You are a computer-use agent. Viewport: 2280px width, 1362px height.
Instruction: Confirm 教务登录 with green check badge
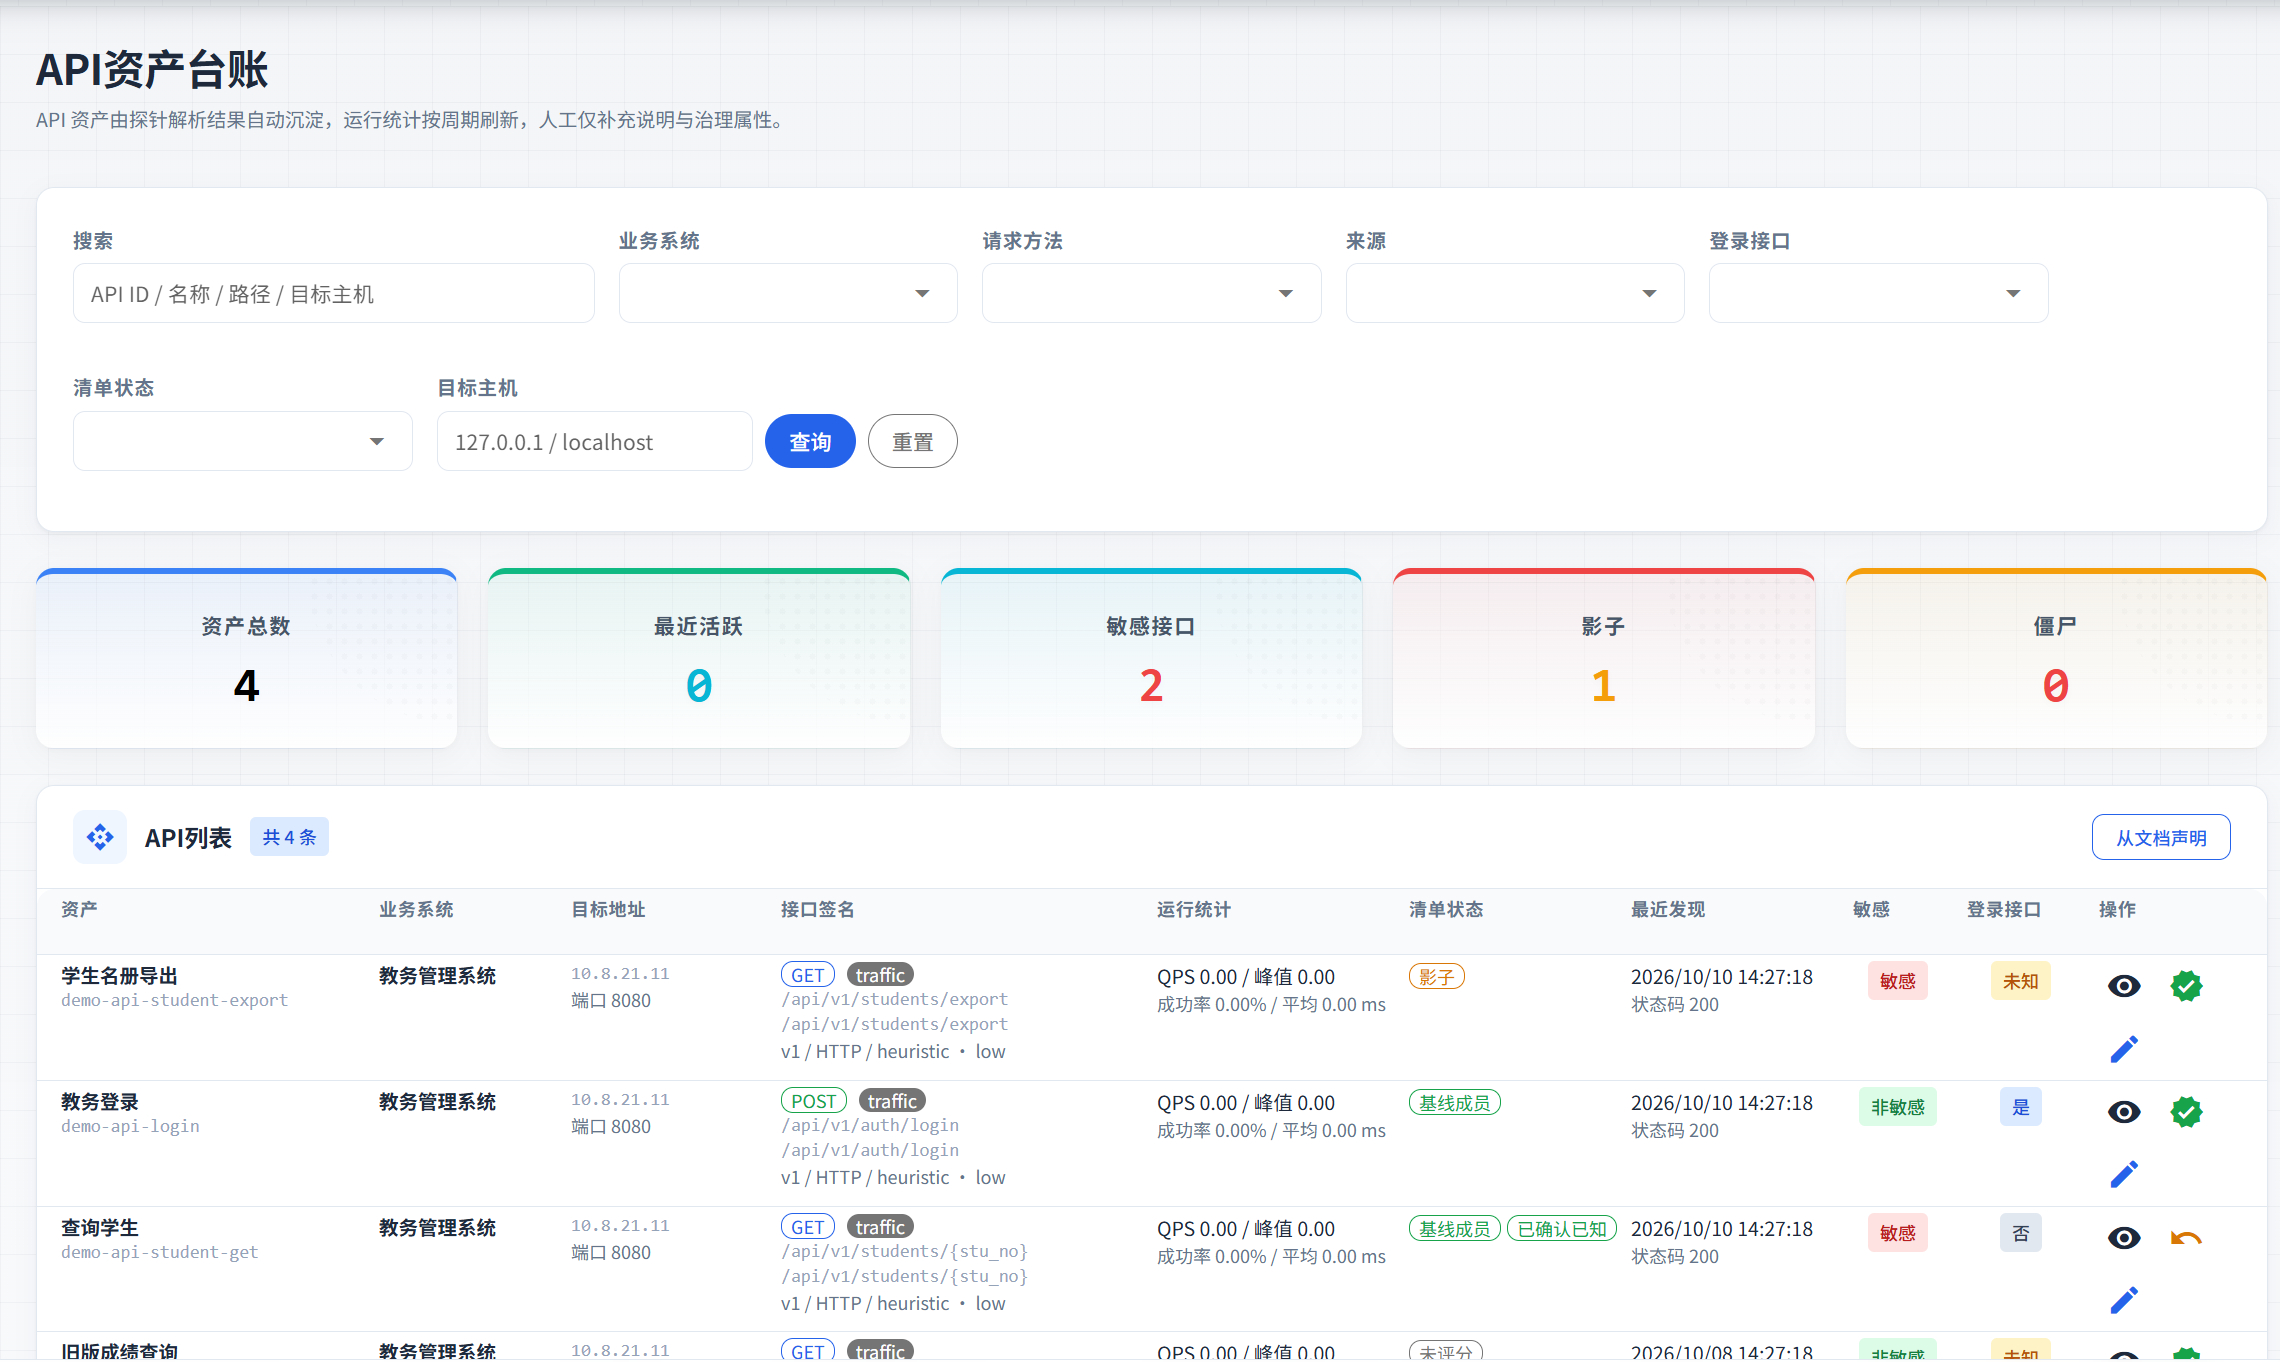coord(2187,1112)
